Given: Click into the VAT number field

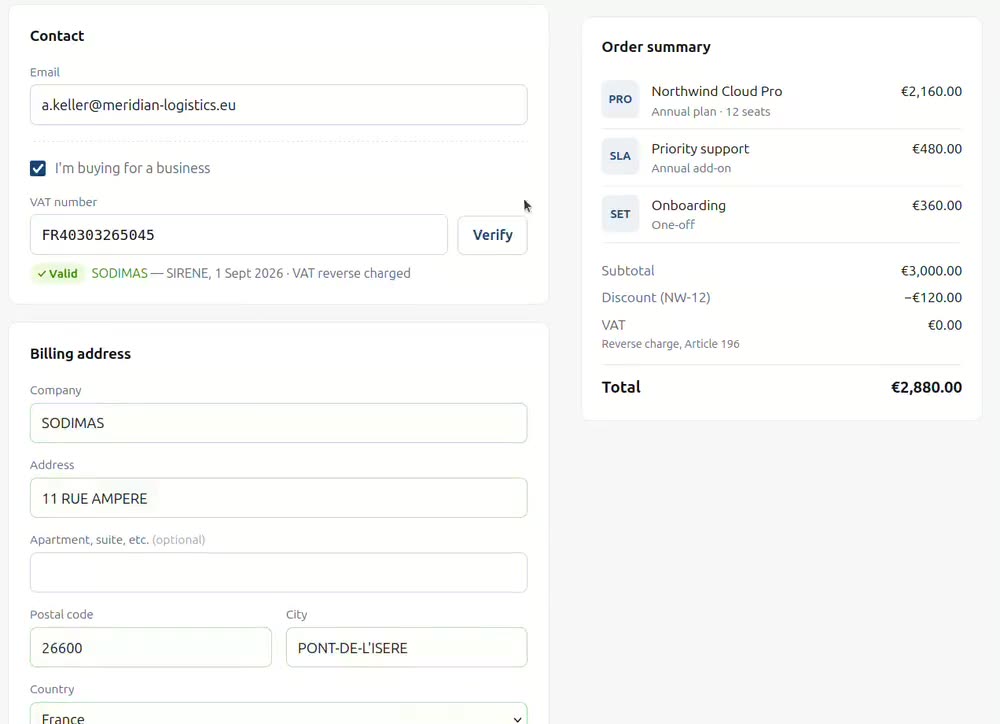Looking at the screenshot, I should (239, 235).
